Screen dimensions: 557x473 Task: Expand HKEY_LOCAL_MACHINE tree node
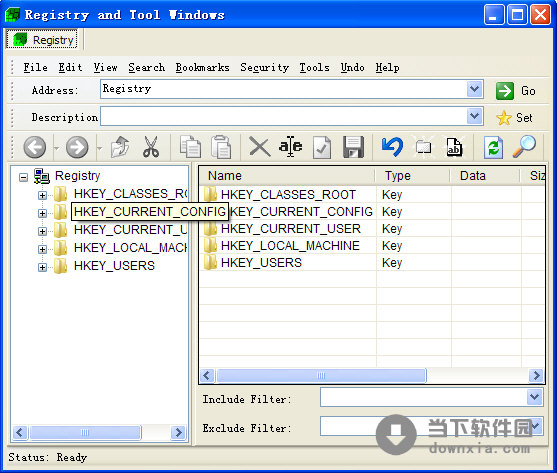click(42, 249)
